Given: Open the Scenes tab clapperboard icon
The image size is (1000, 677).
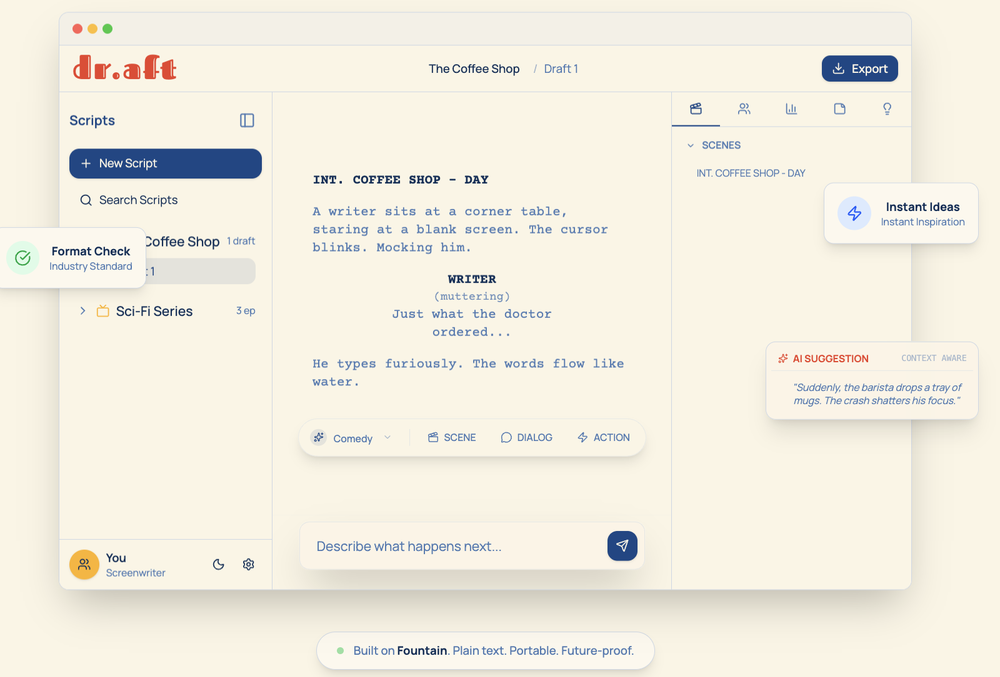Looking at the screenshot, I should point(696,109).
